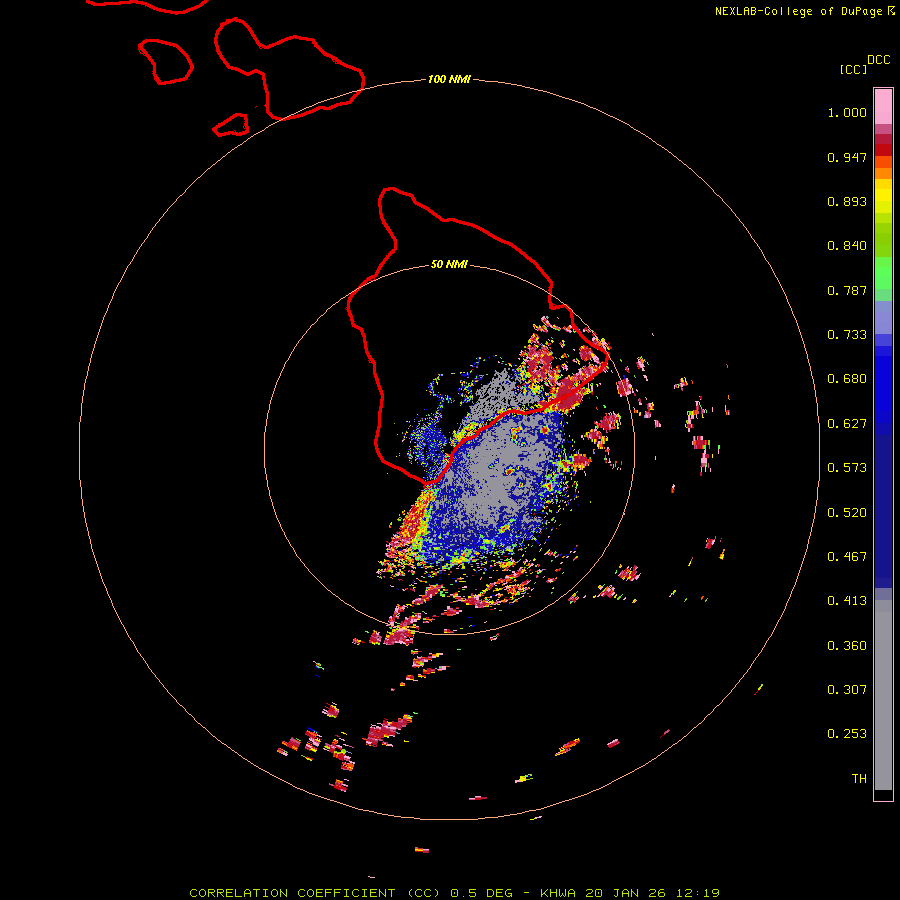Click the 0.893 scale value
The height and width of the screenshot is (900, 900).
(847, 201)
